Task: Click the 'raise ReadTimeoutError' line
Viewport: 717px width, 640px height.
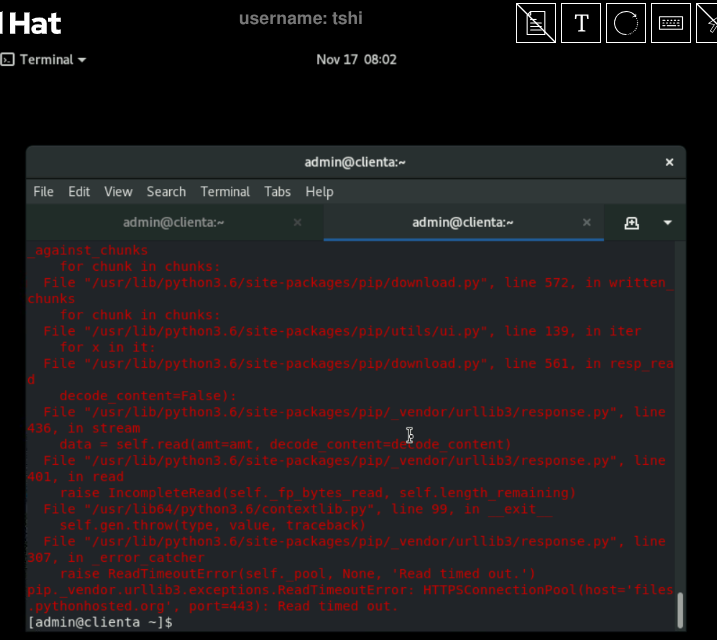Action: (297, 574)
